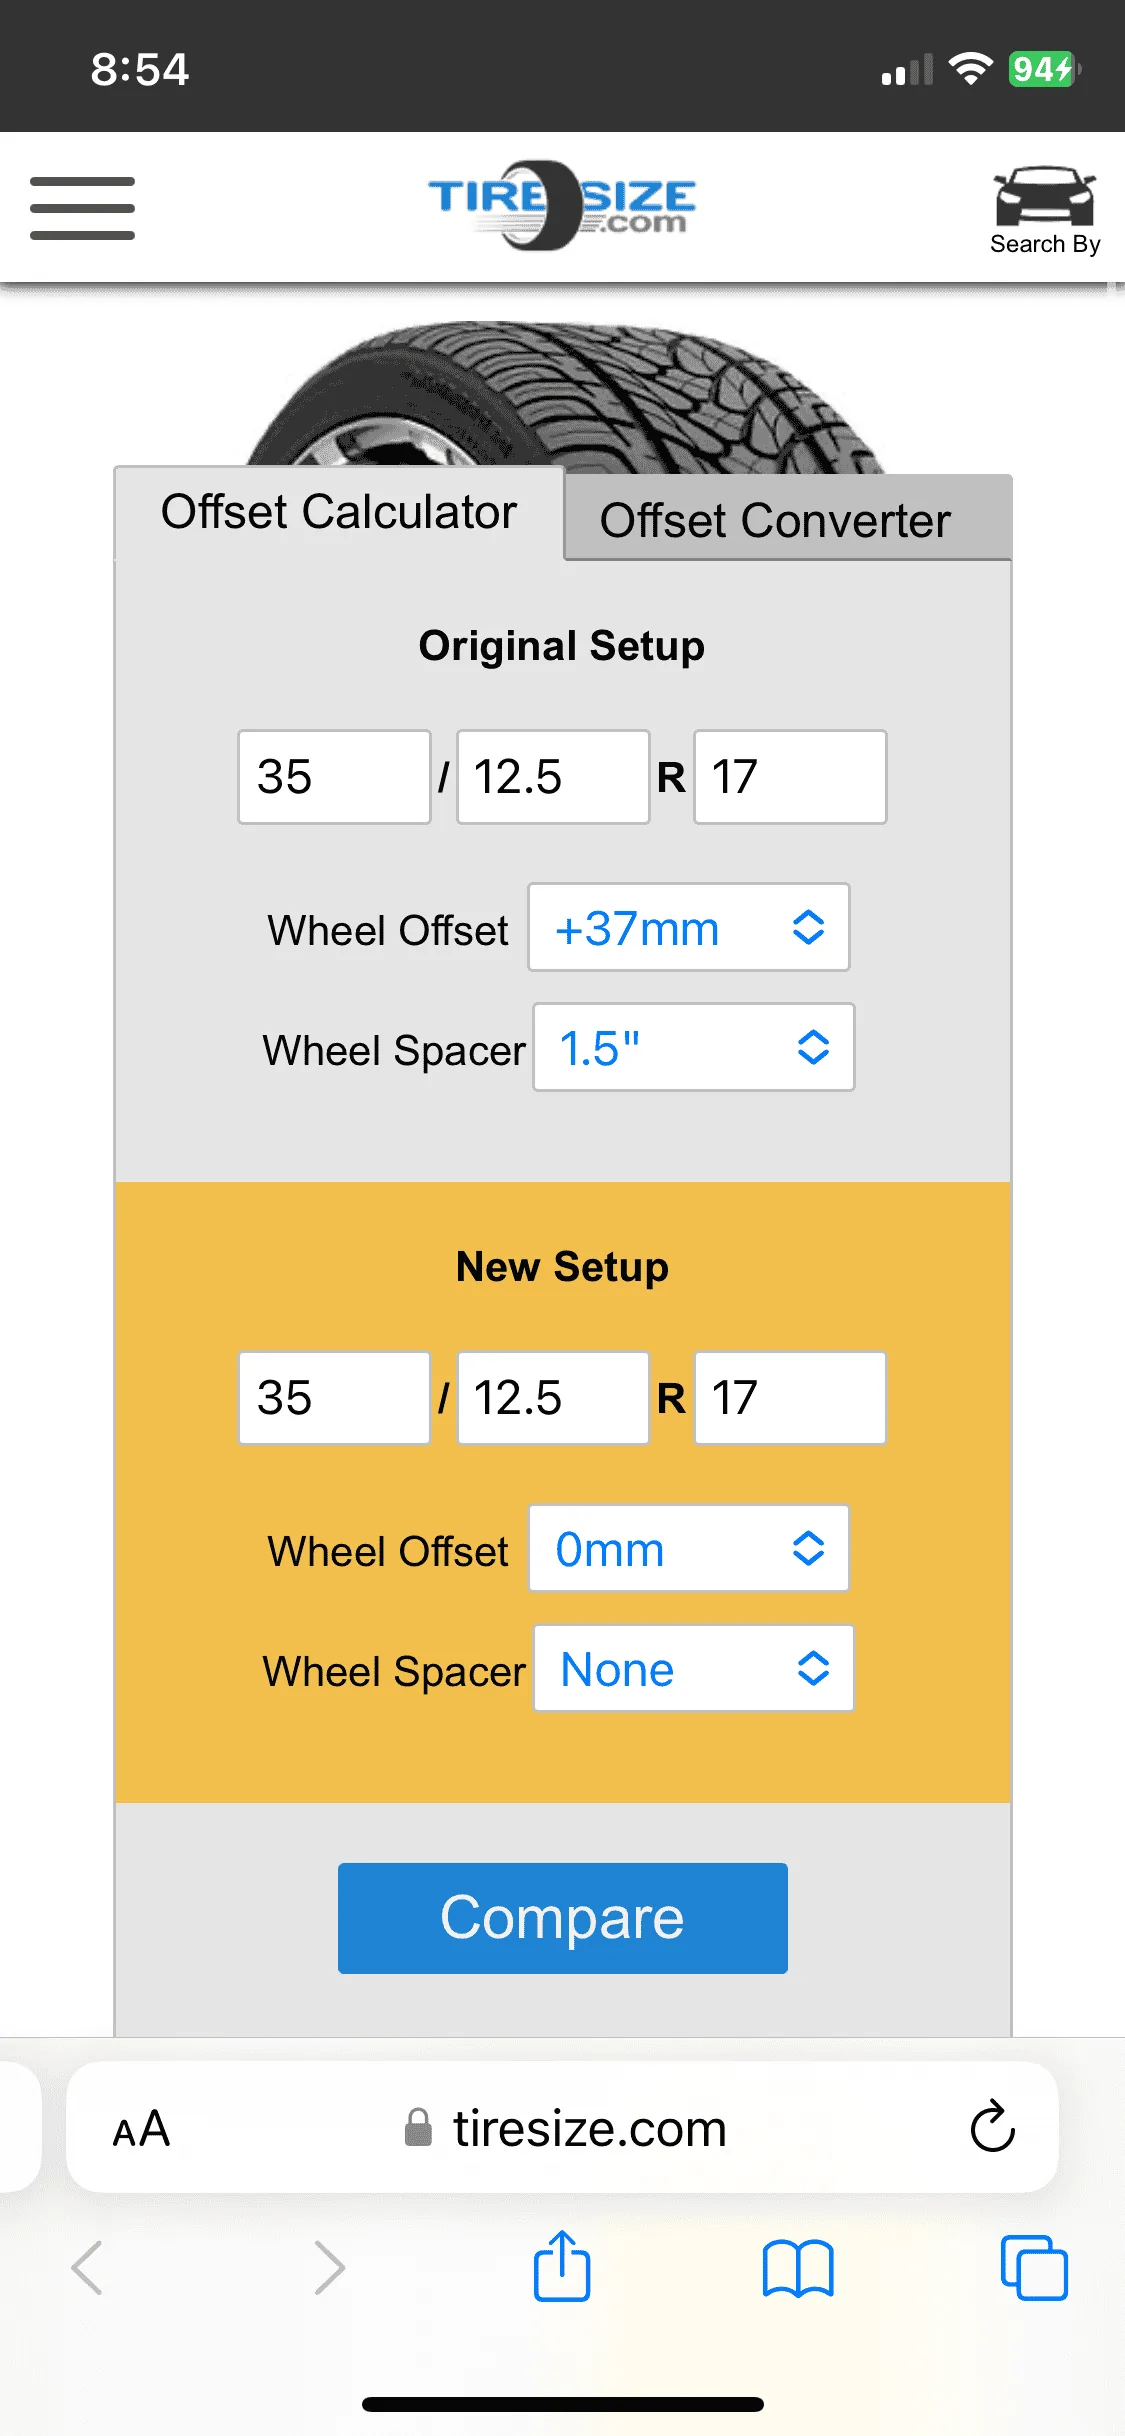Open Safari bookmarks book icon

tap(797, 2267)
